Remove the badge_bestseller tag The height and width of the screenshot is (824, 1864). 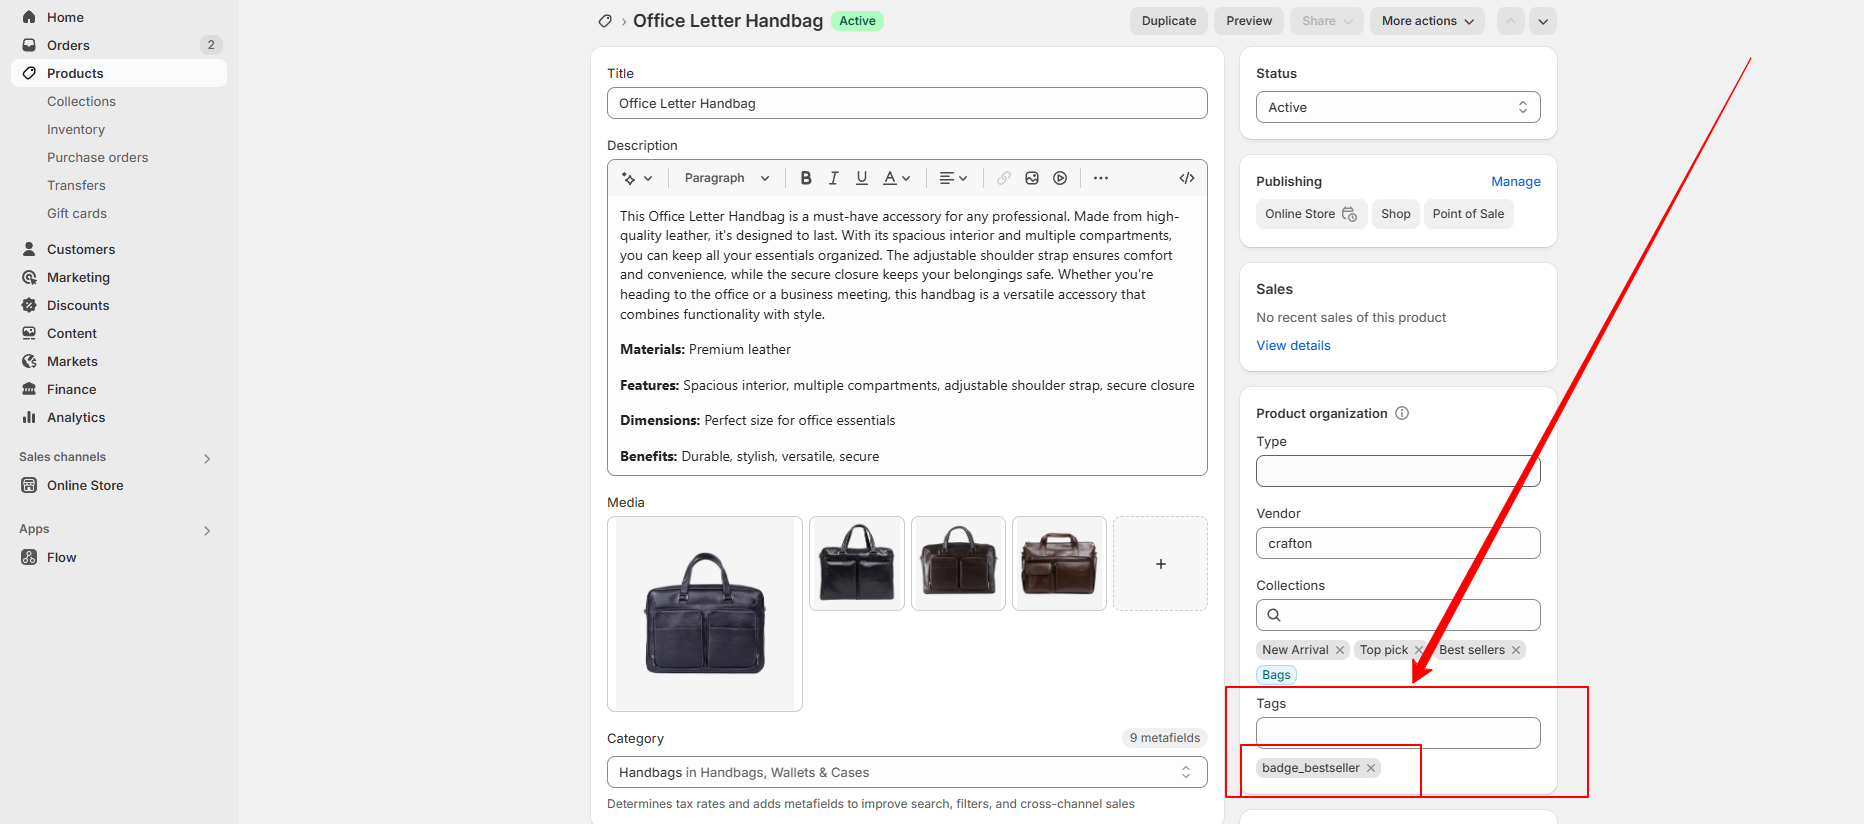[1371, 768]
